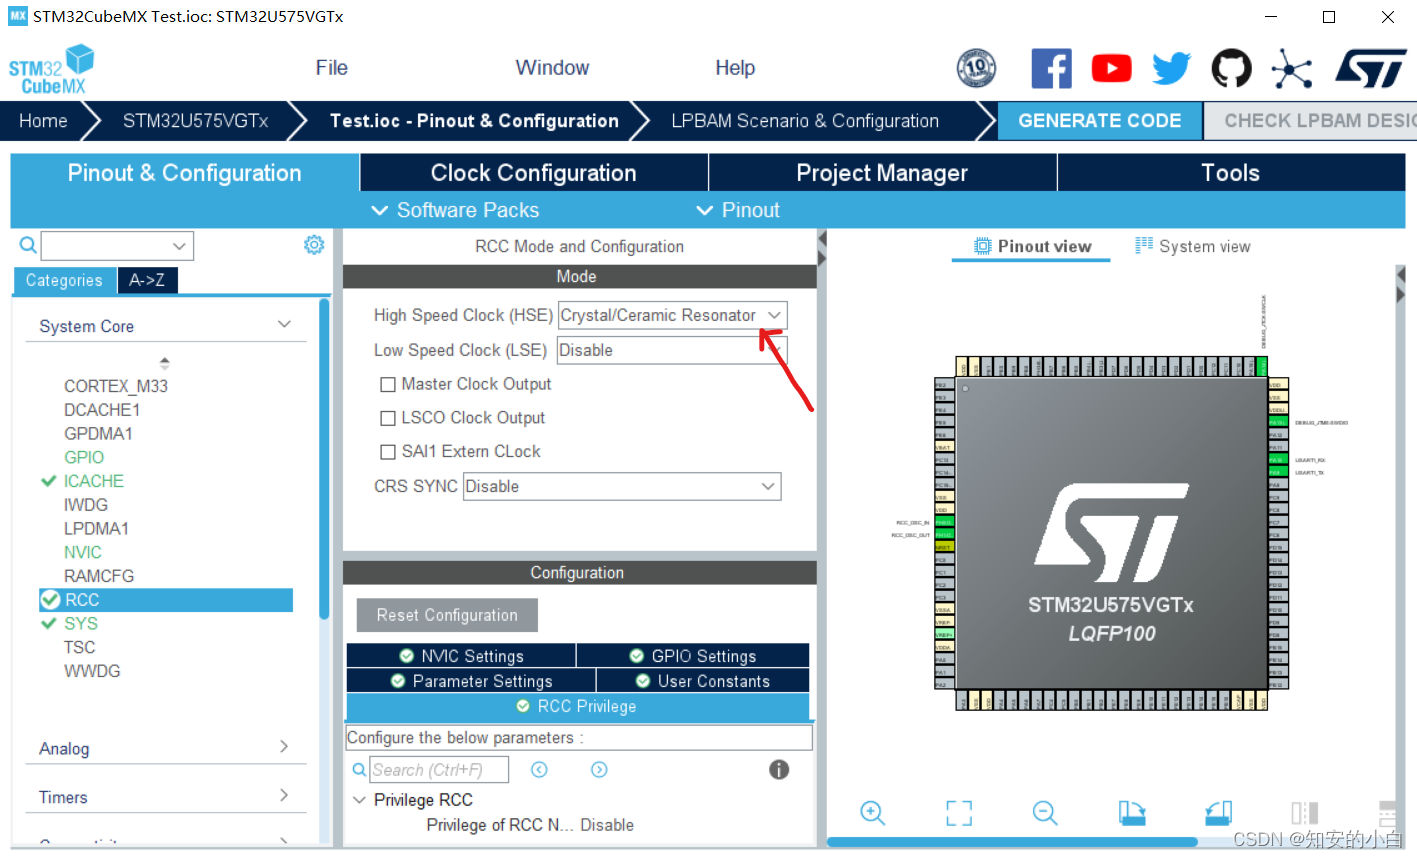Click the Twitter icon in the header

[x=1171, y=67]
